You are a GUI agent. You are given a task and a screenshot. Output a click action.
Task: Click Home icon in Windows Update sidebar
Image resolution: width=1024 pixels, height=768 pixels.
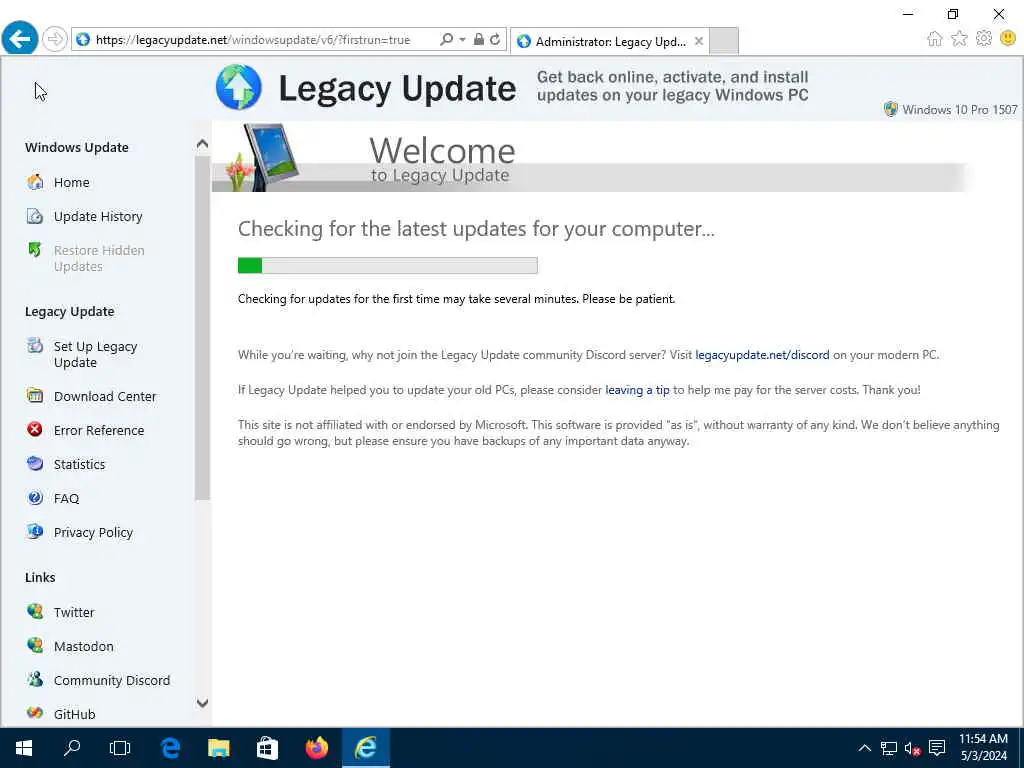35,182
